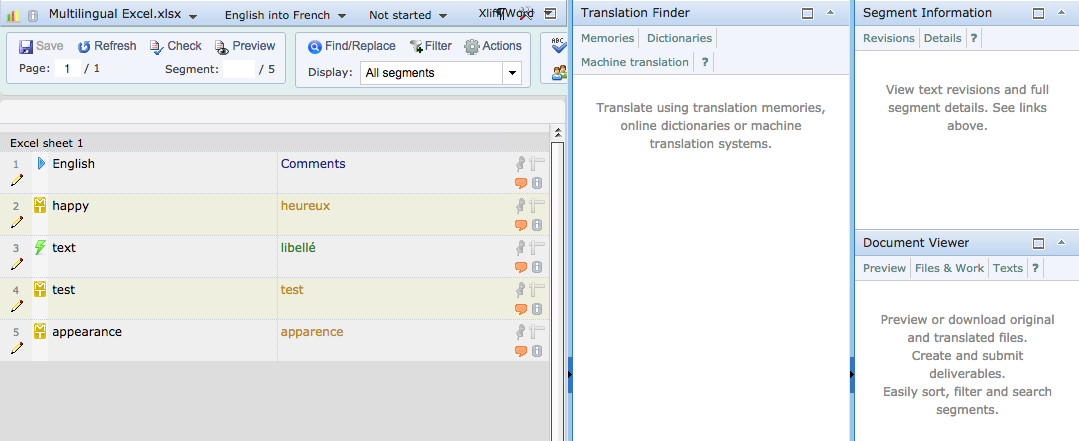Click the orange comment icon on the 'appearance' row

(521, 351)
